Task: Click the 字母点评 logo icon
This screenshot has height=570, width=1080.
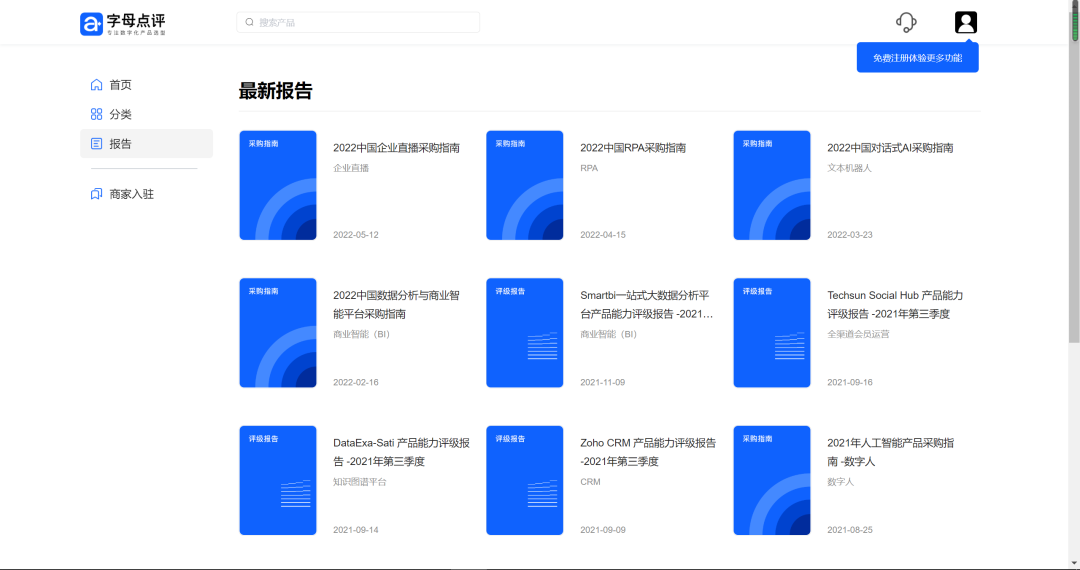Action: (x=91, y=23)
